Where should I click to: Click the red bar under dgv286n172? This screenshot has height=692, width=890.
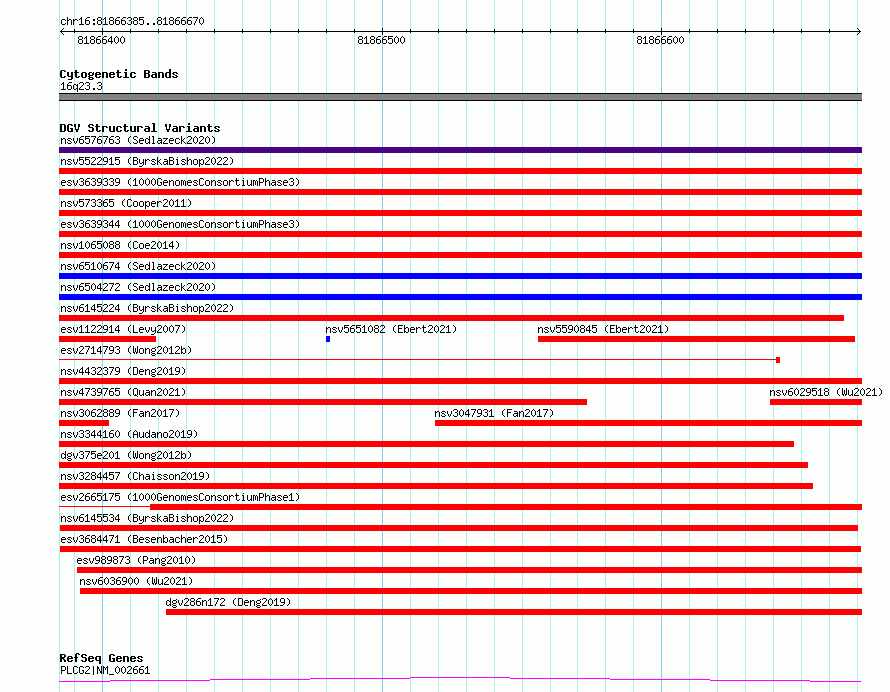[x=514, y=612]
